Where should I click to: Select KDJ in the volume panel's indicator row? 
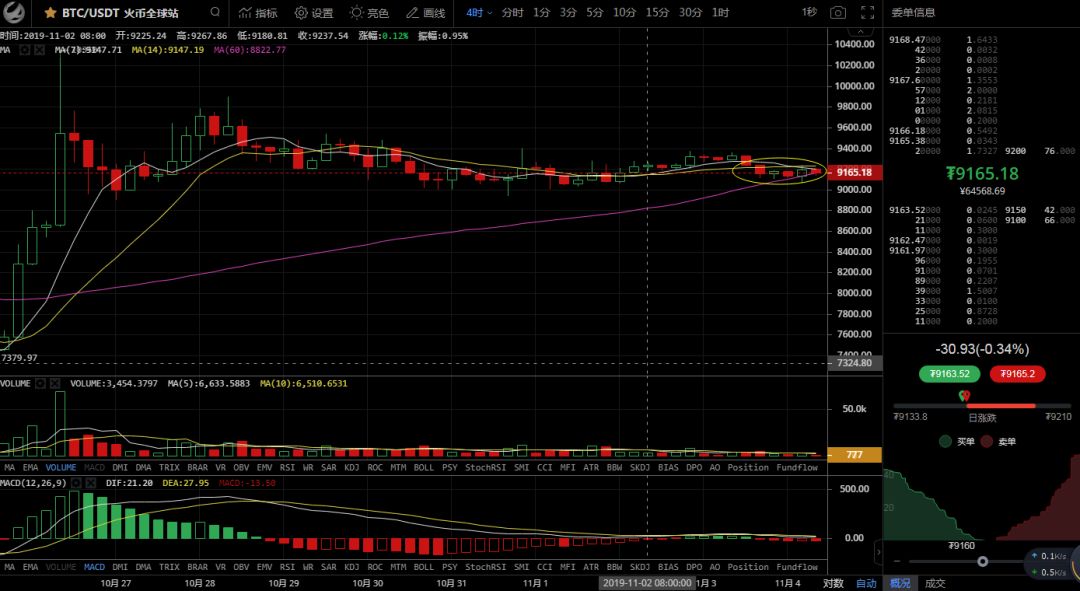[x=351, y=468]
